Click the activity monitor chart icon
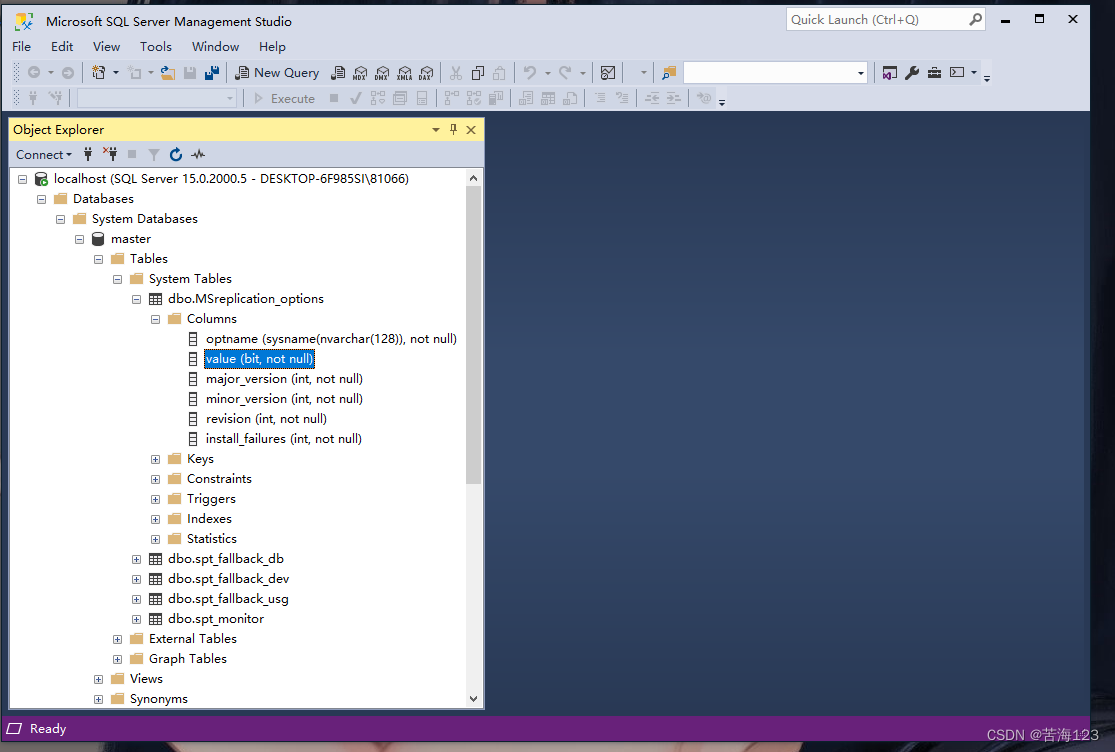 click(x=608, y=72)
